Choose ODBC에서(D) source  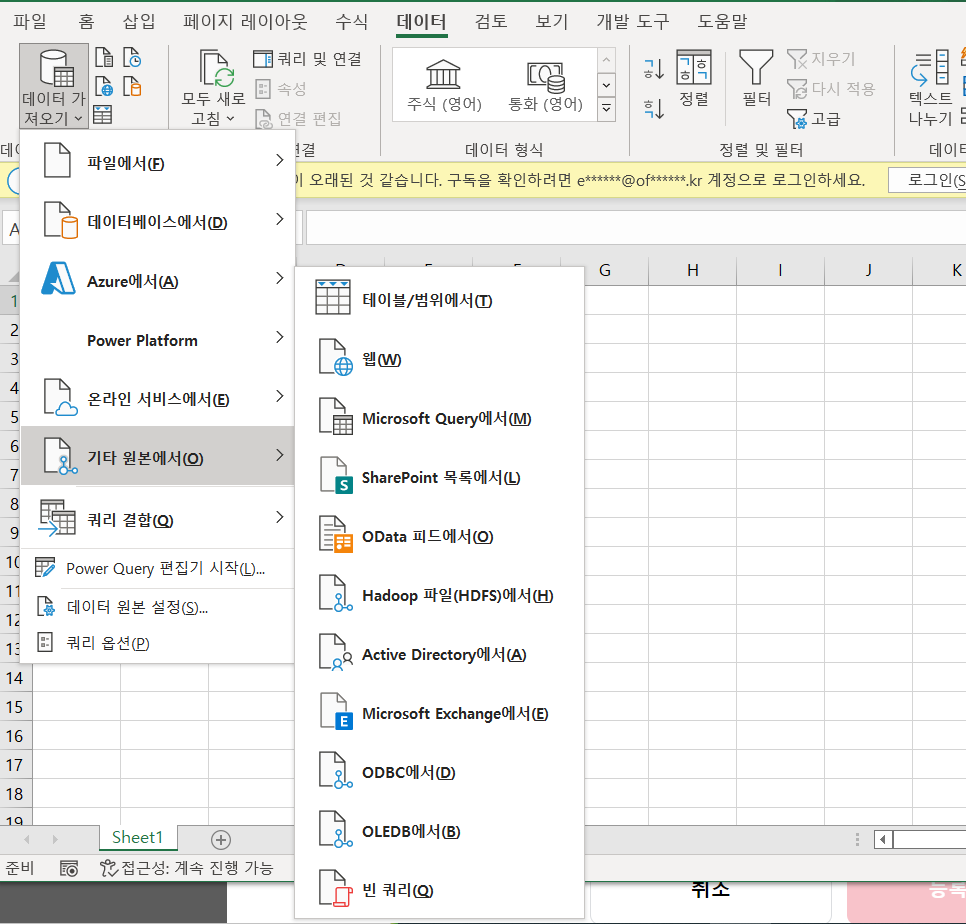(x=439, y=772)
